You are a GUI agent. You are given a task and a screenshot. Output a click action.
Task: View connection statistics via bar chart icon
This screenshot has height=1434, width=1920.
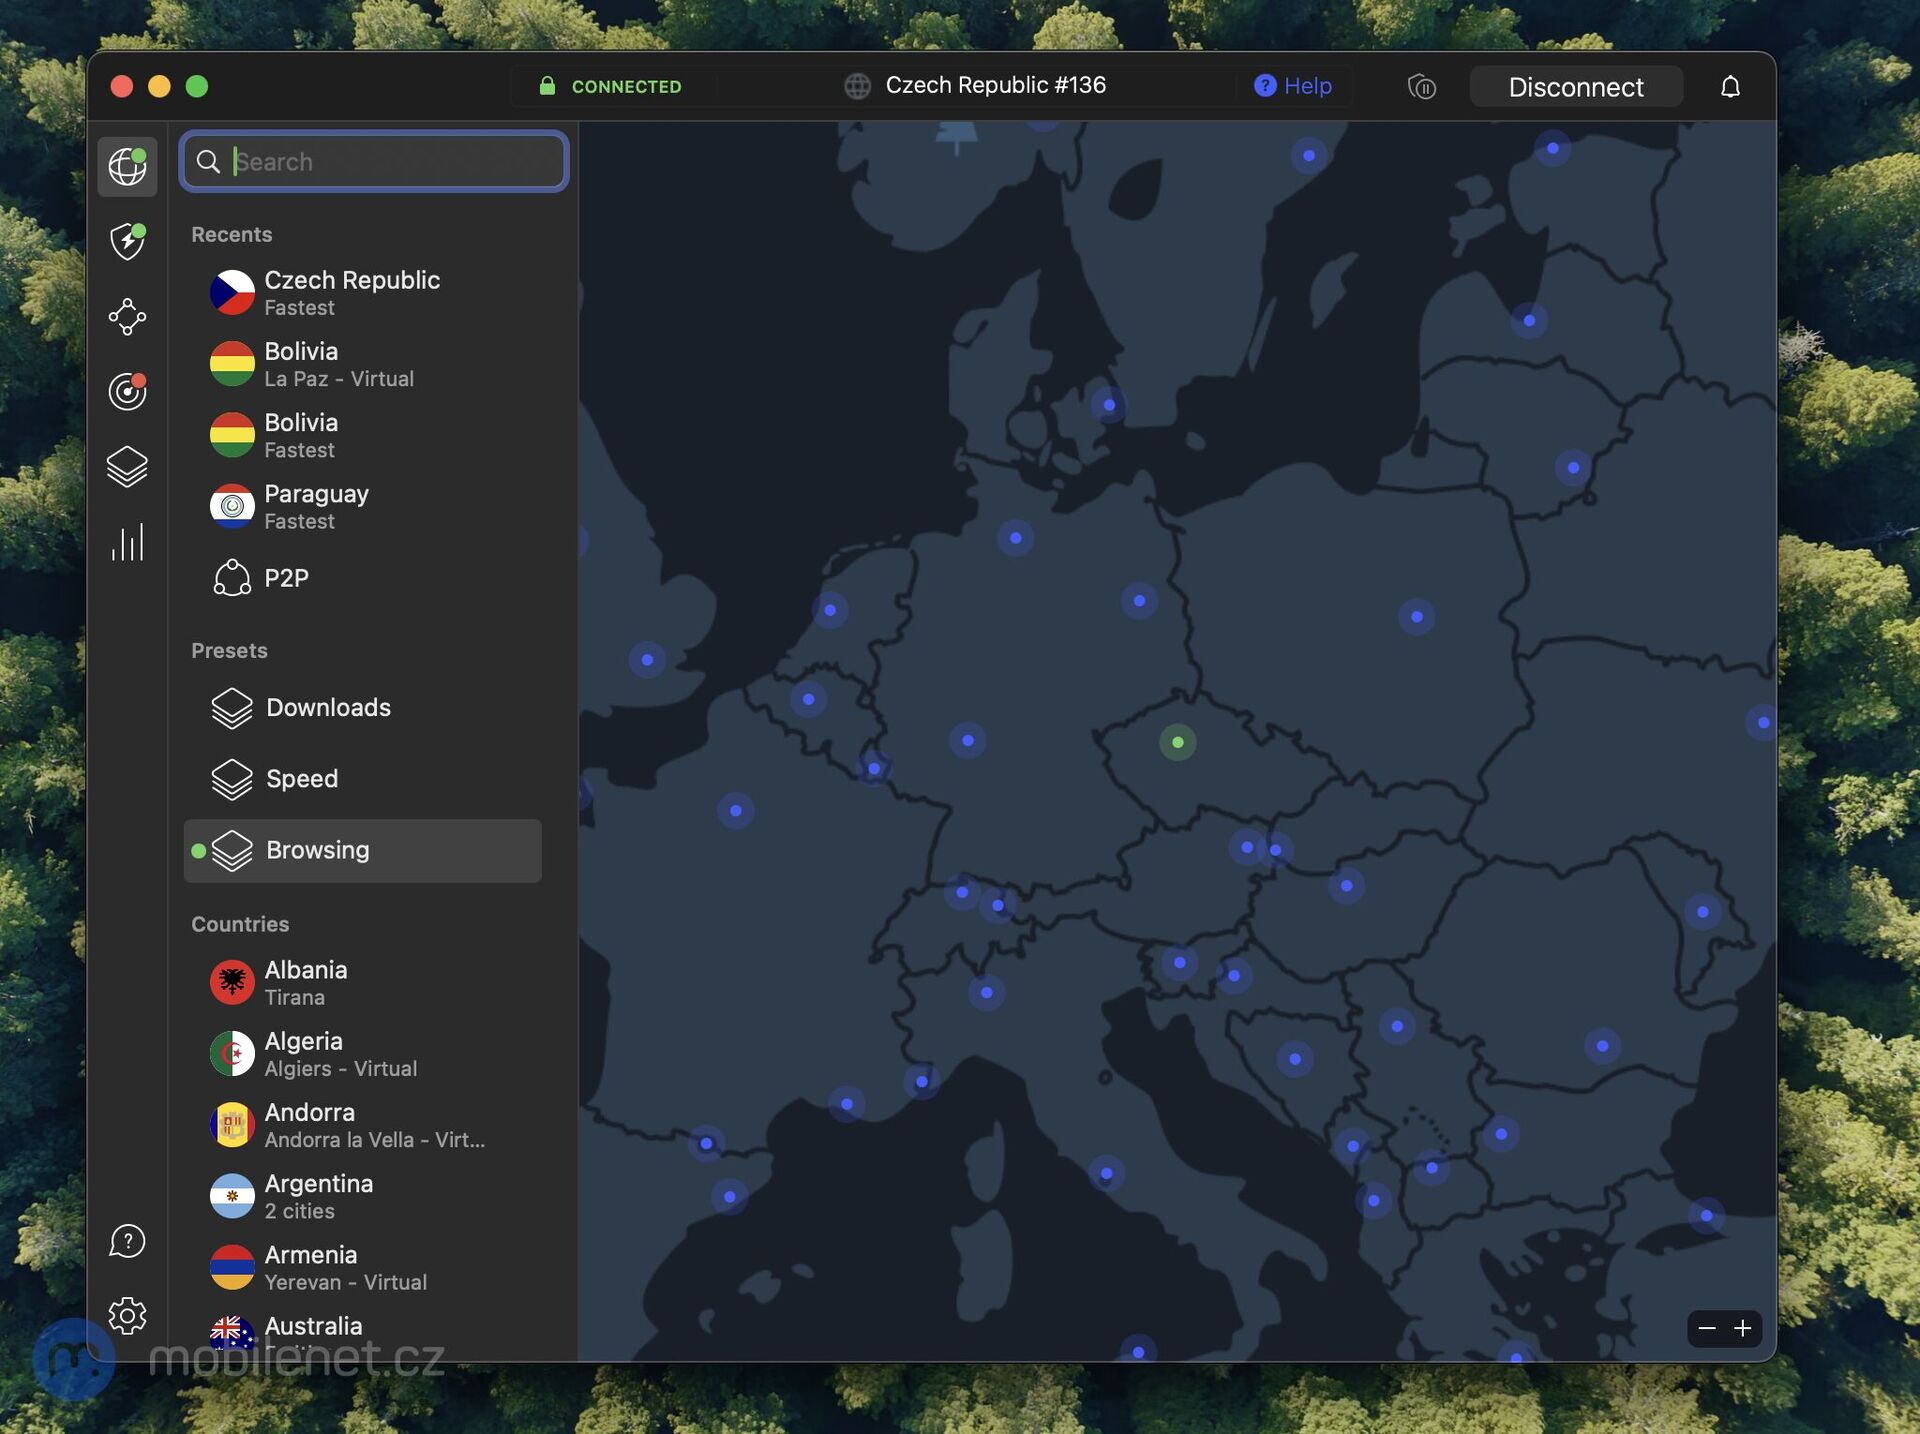point(127,541)
